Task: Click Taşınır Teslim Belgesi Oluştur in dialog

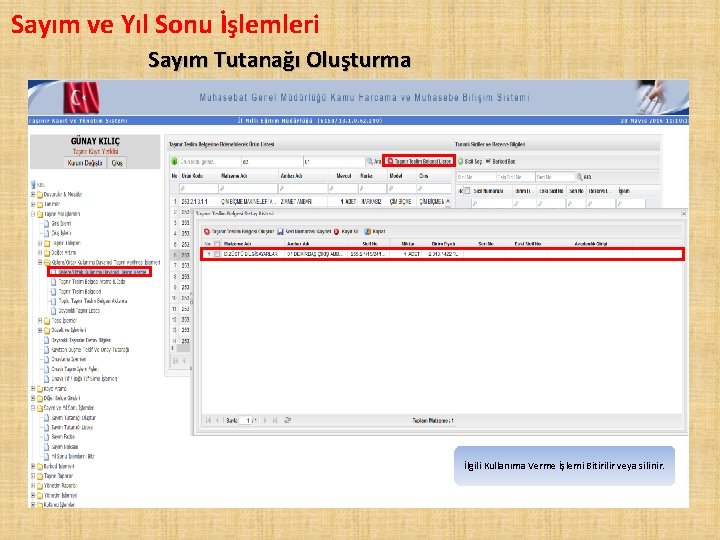Action: [239, 231]
